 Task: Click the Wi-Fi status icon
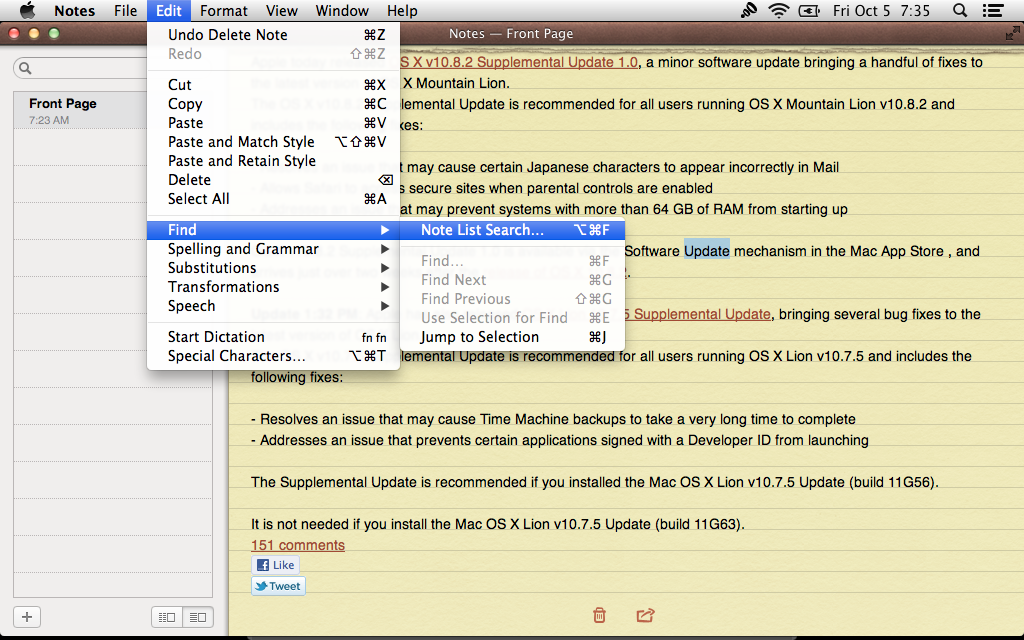pyautogui.click(x=778, y=10)
